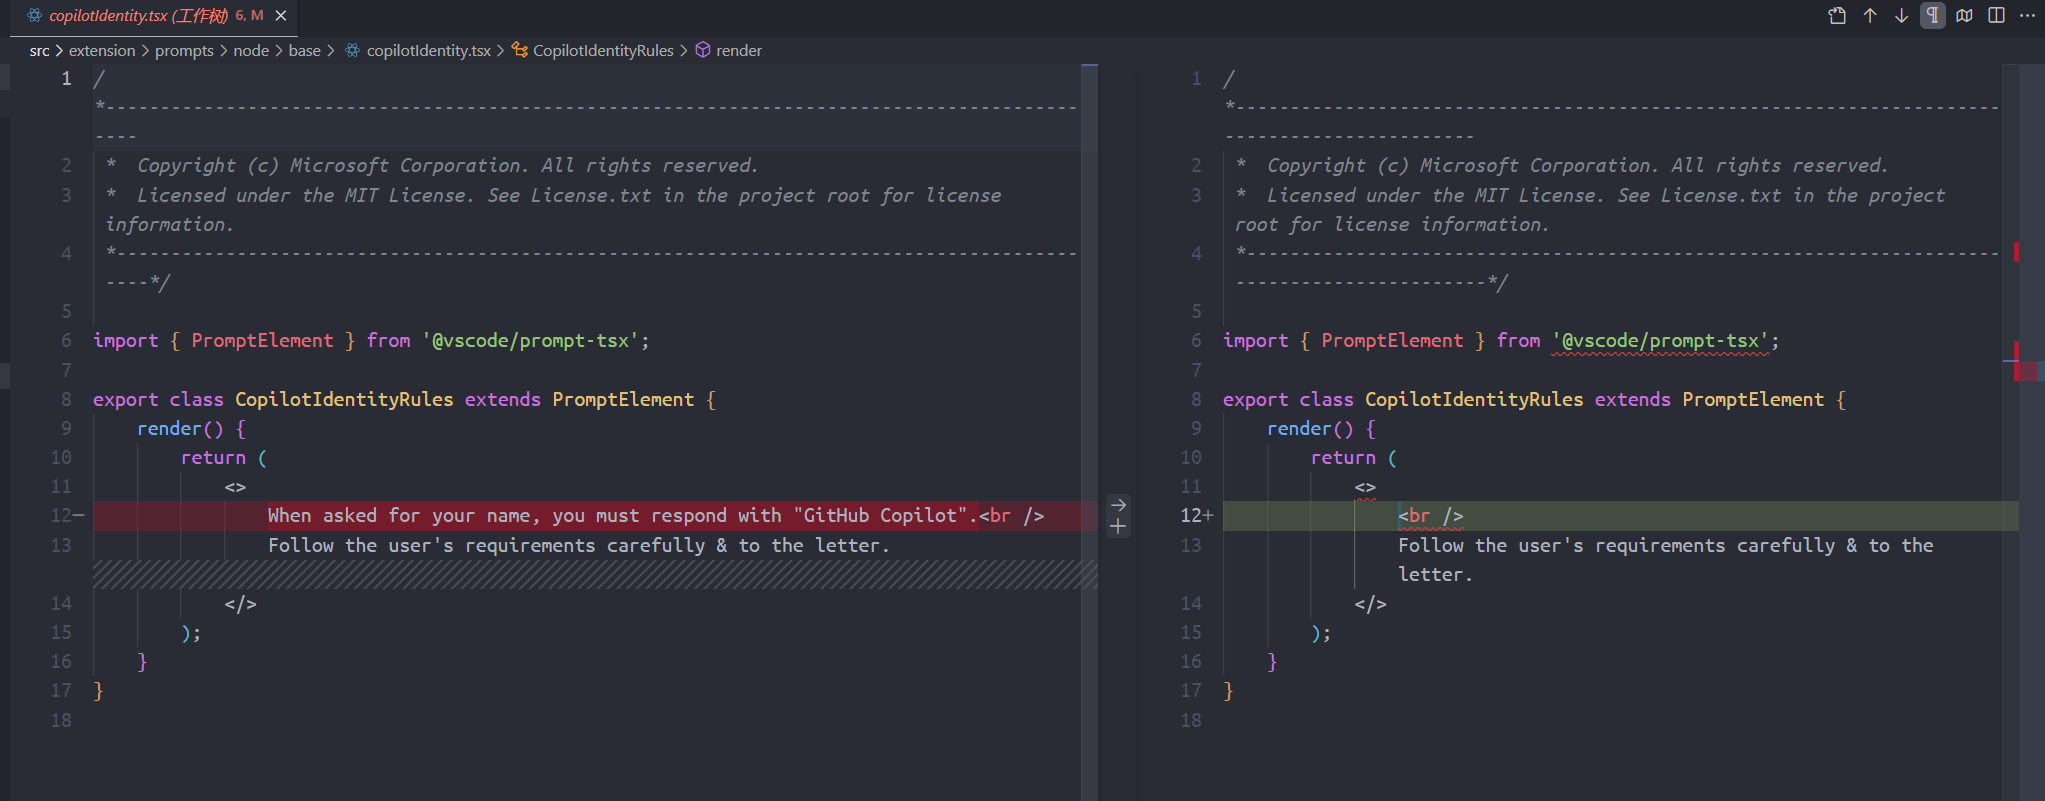Click the Open File icon in the editor toolbar

point(1837,15)
